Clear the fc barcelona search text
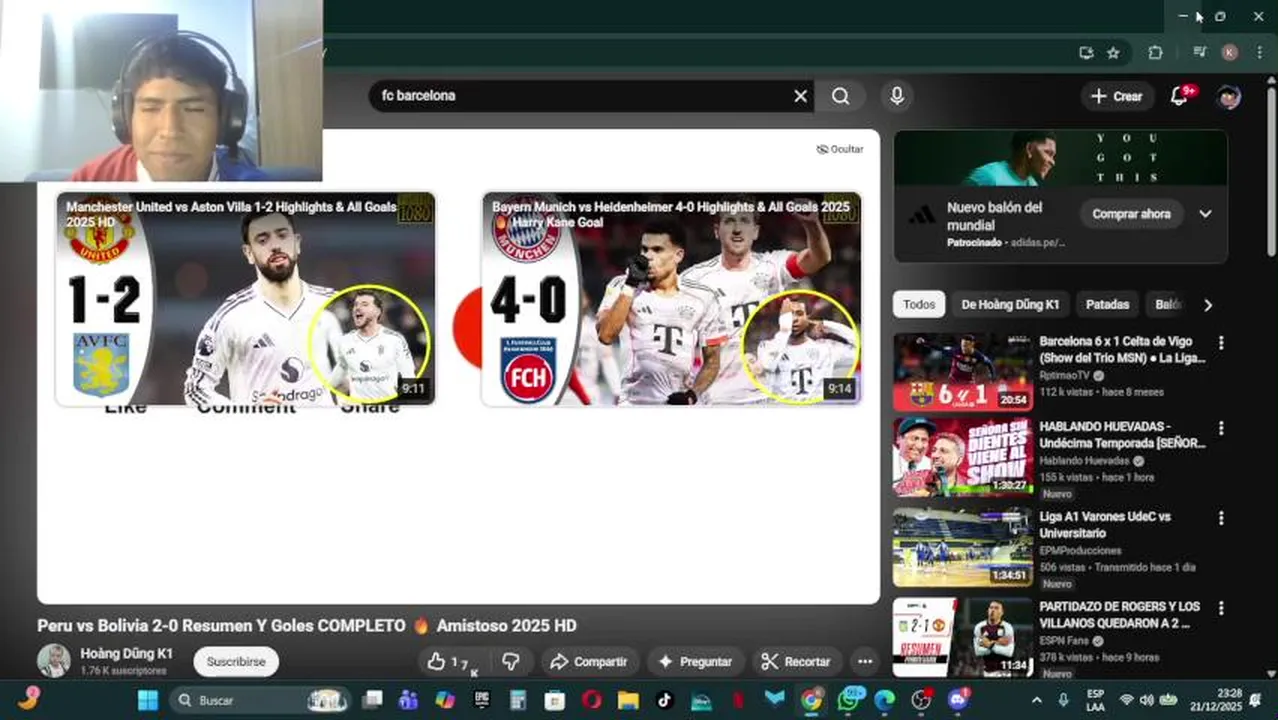Screen dimensions: 1278x720 [800, 96]
